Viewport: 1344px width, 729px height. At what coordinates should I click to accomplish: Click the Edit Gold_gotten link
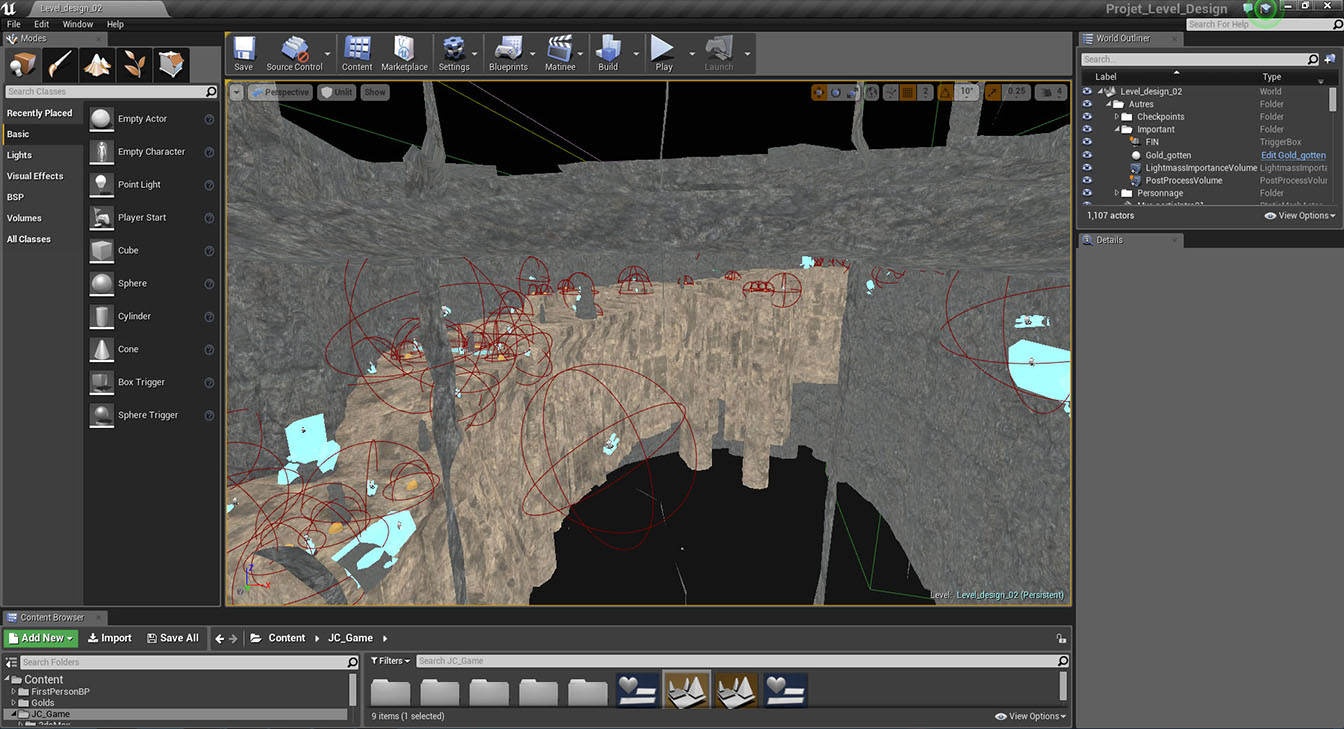click(1293, 155)
